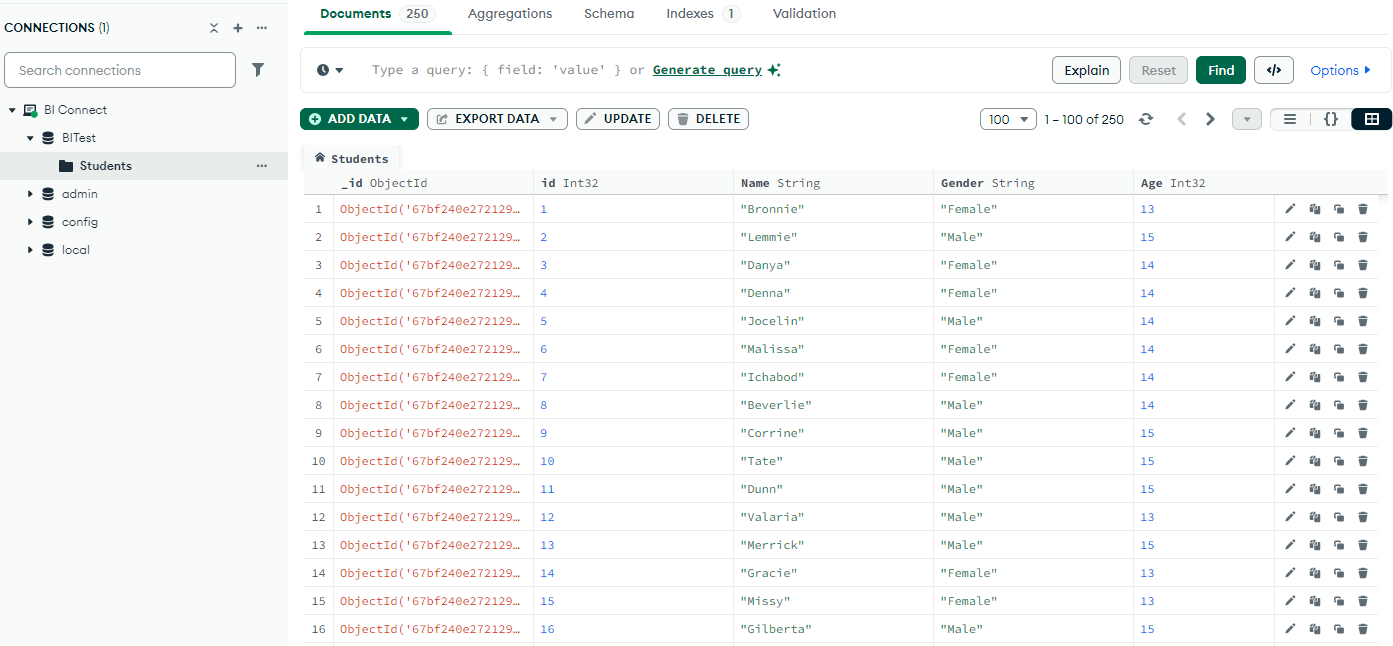Expand the "admin" database in the sidebar

coord(30,193)
